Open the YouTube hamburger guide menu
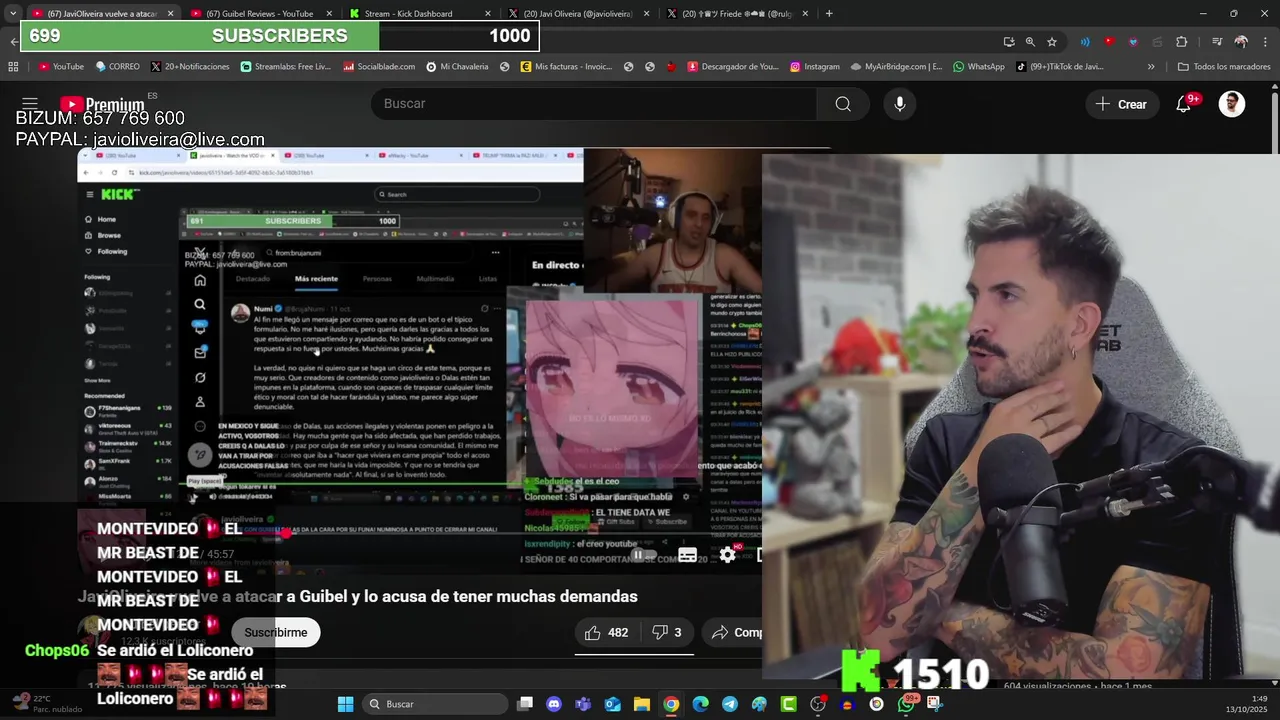This screenshot has width=1280, height=720. 30,104
